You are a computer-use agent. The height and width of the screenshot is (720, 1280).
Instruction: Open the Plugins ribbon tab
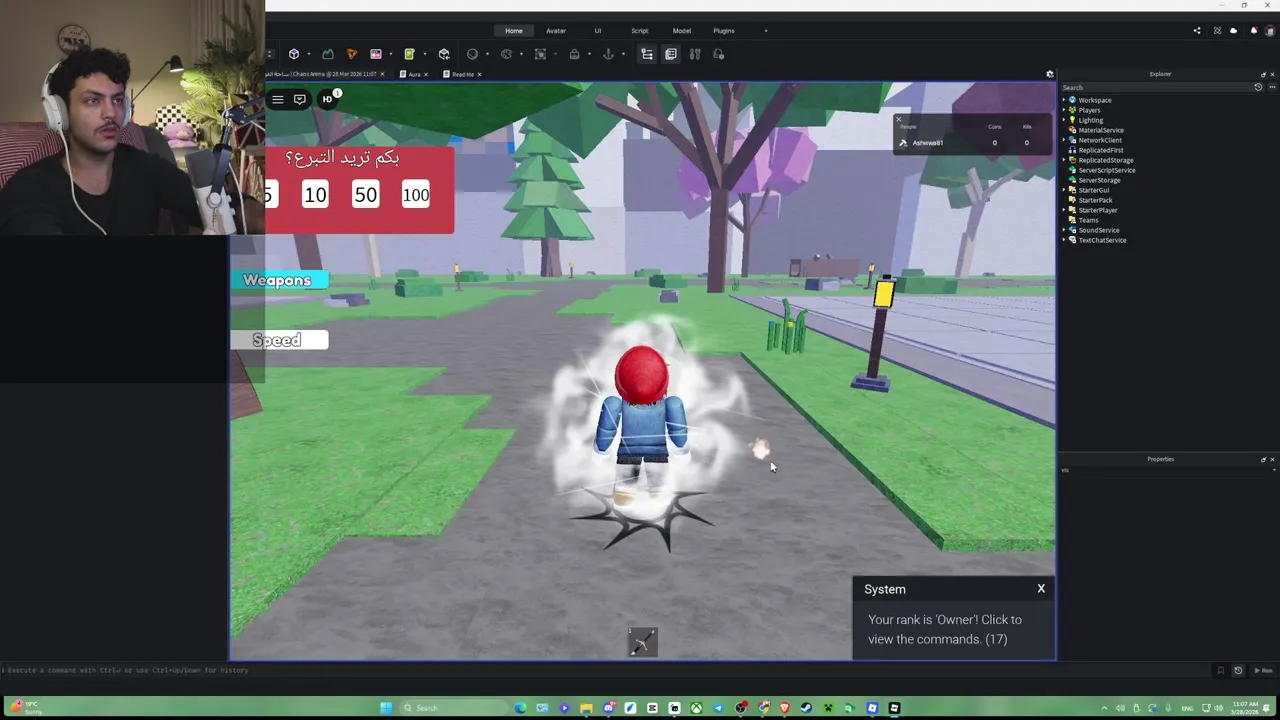coord(724,31)
